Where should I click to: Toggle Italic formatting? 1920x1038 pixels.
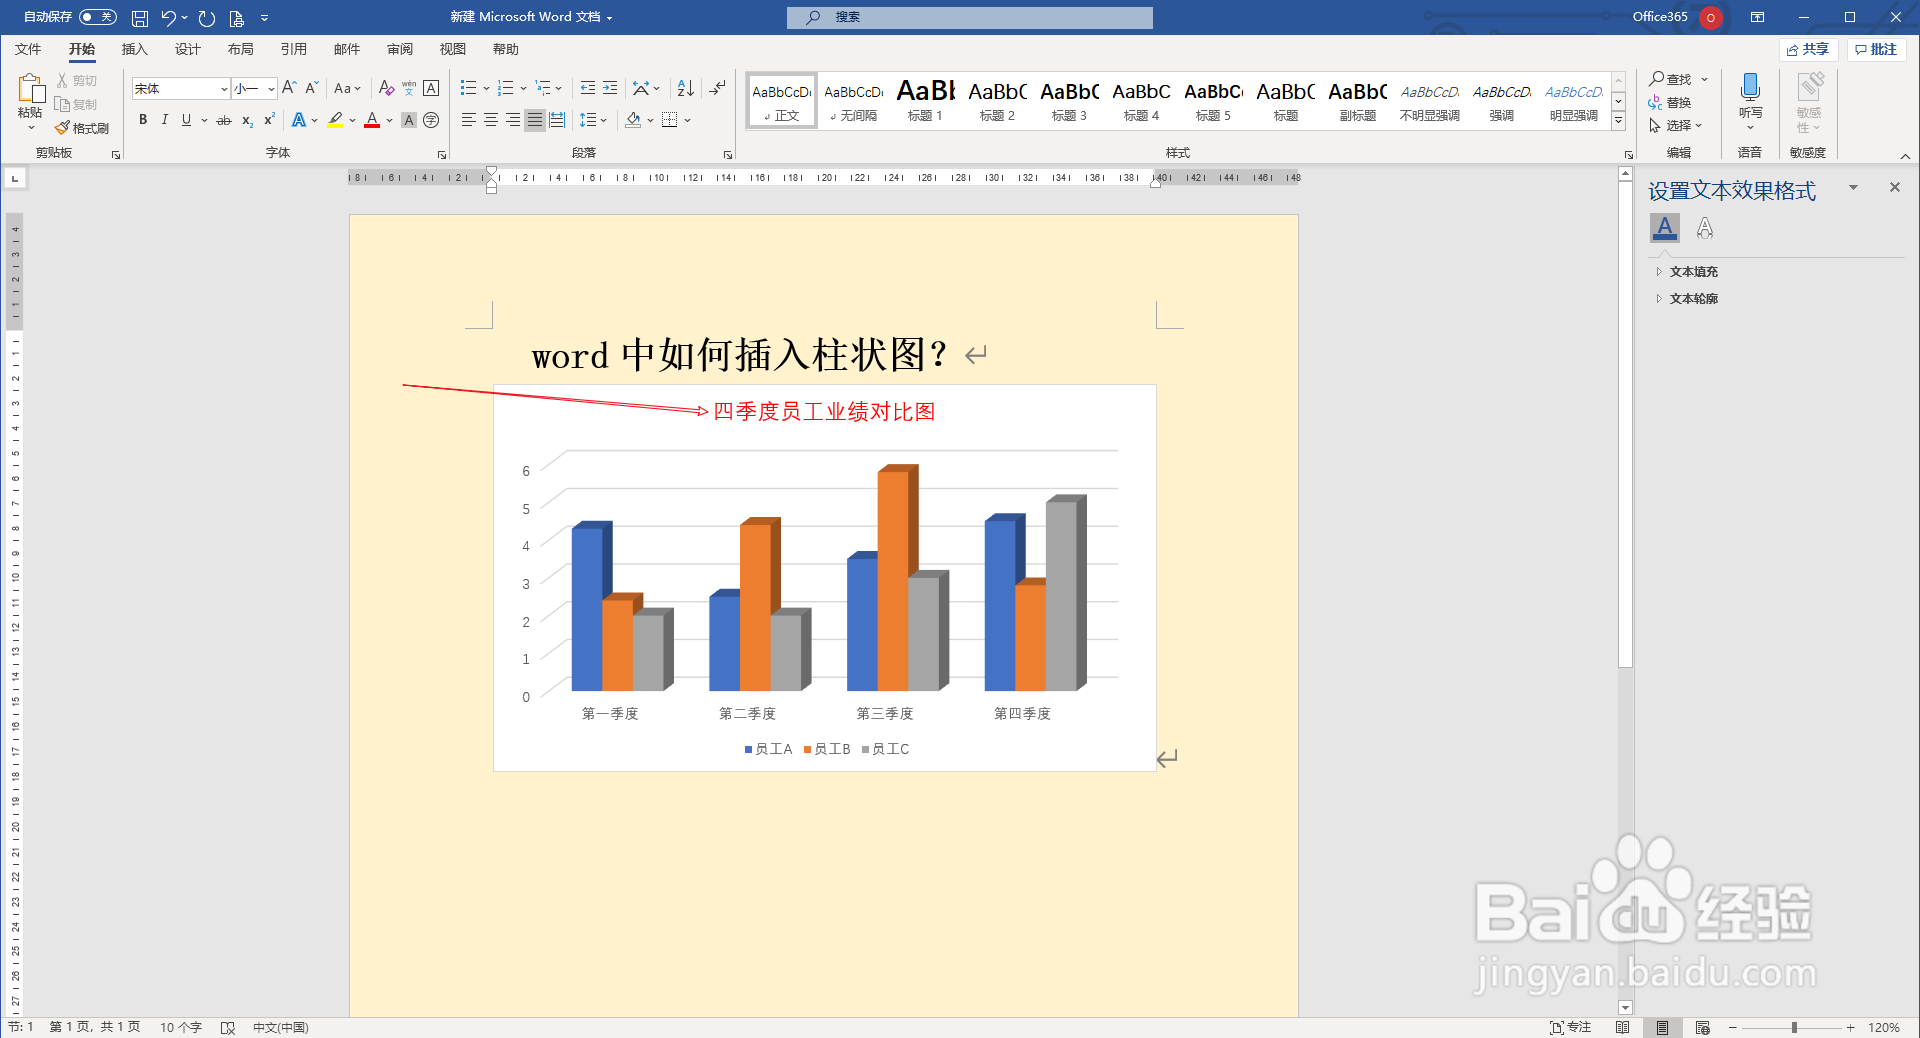pyautogui.click(x=164, y=120)
